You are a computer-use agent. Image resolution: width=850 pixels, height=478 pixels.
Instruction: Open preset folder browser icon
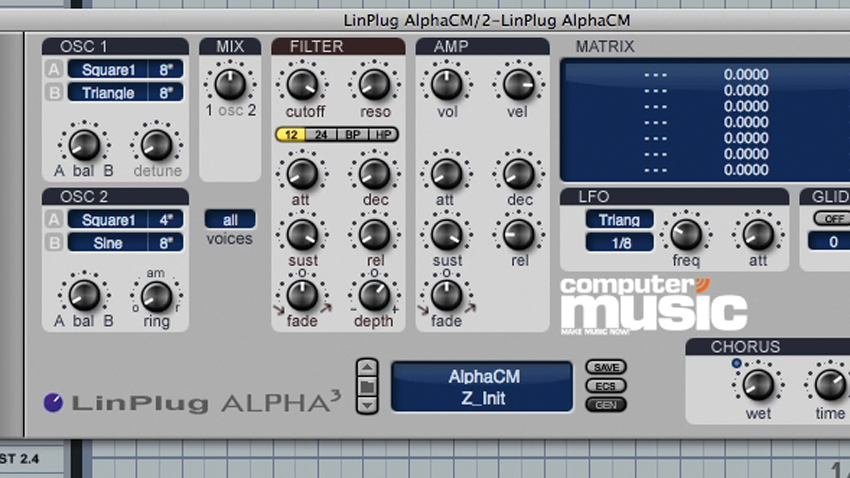point(367,386)
